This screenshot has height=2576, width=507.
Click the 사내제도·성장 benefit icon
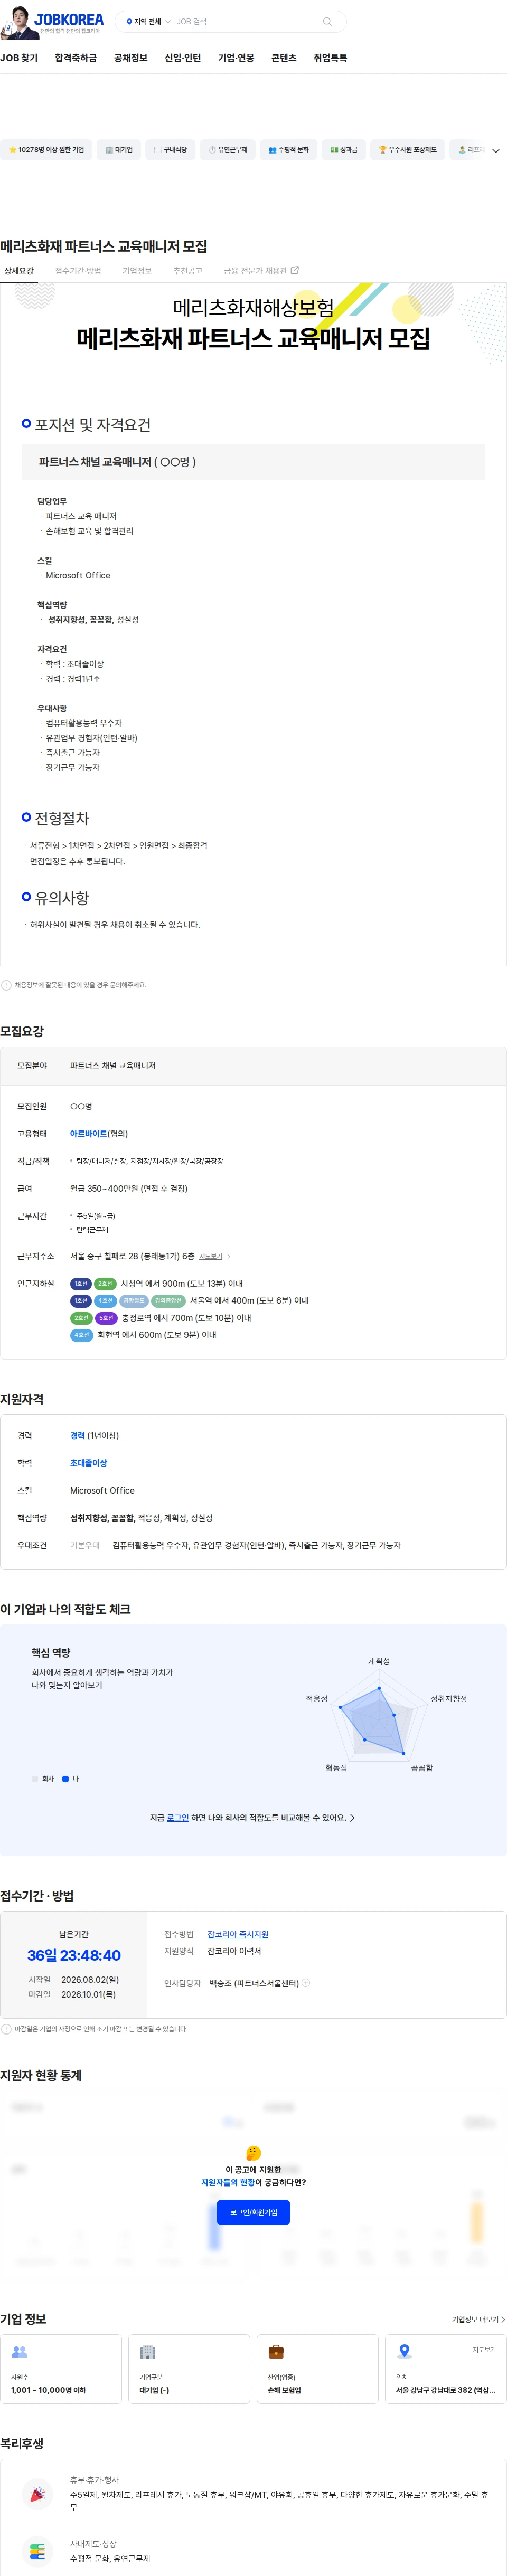37,2551
